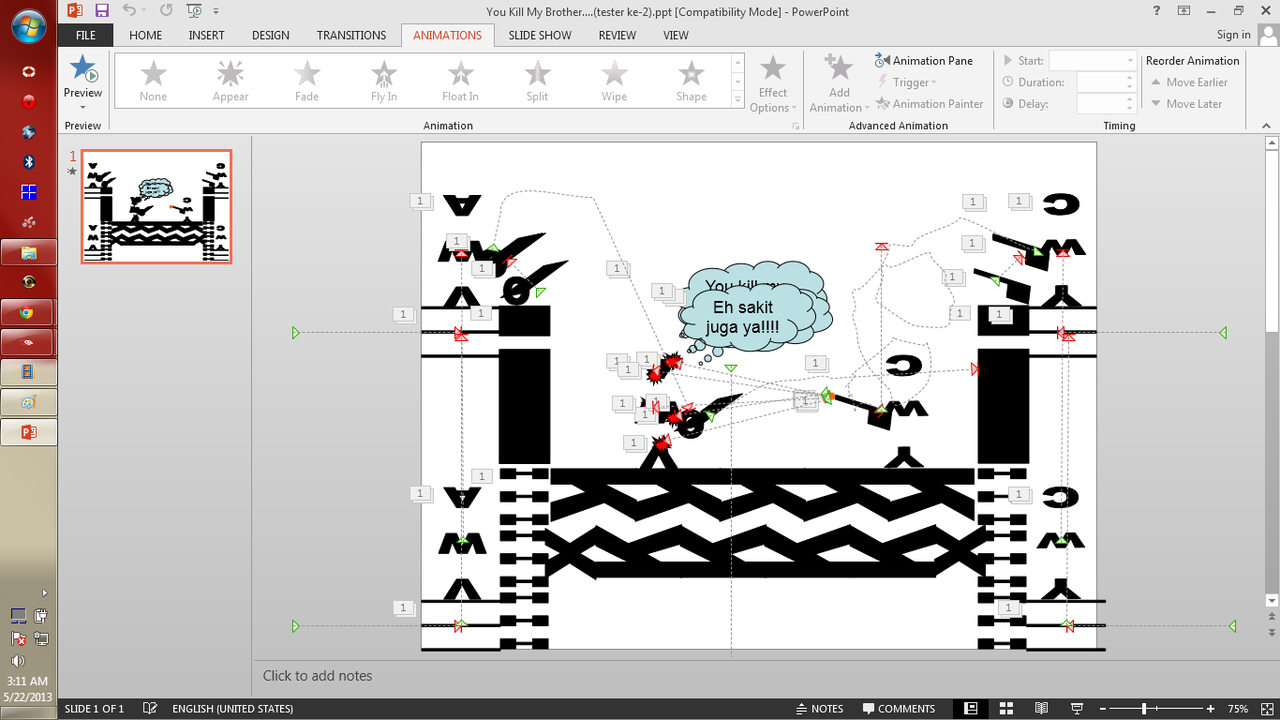This screenshot has height=720, width=1280.
Task: Click Move Earlier in Reorder Animation
Action: click(x=1189, y=82)
